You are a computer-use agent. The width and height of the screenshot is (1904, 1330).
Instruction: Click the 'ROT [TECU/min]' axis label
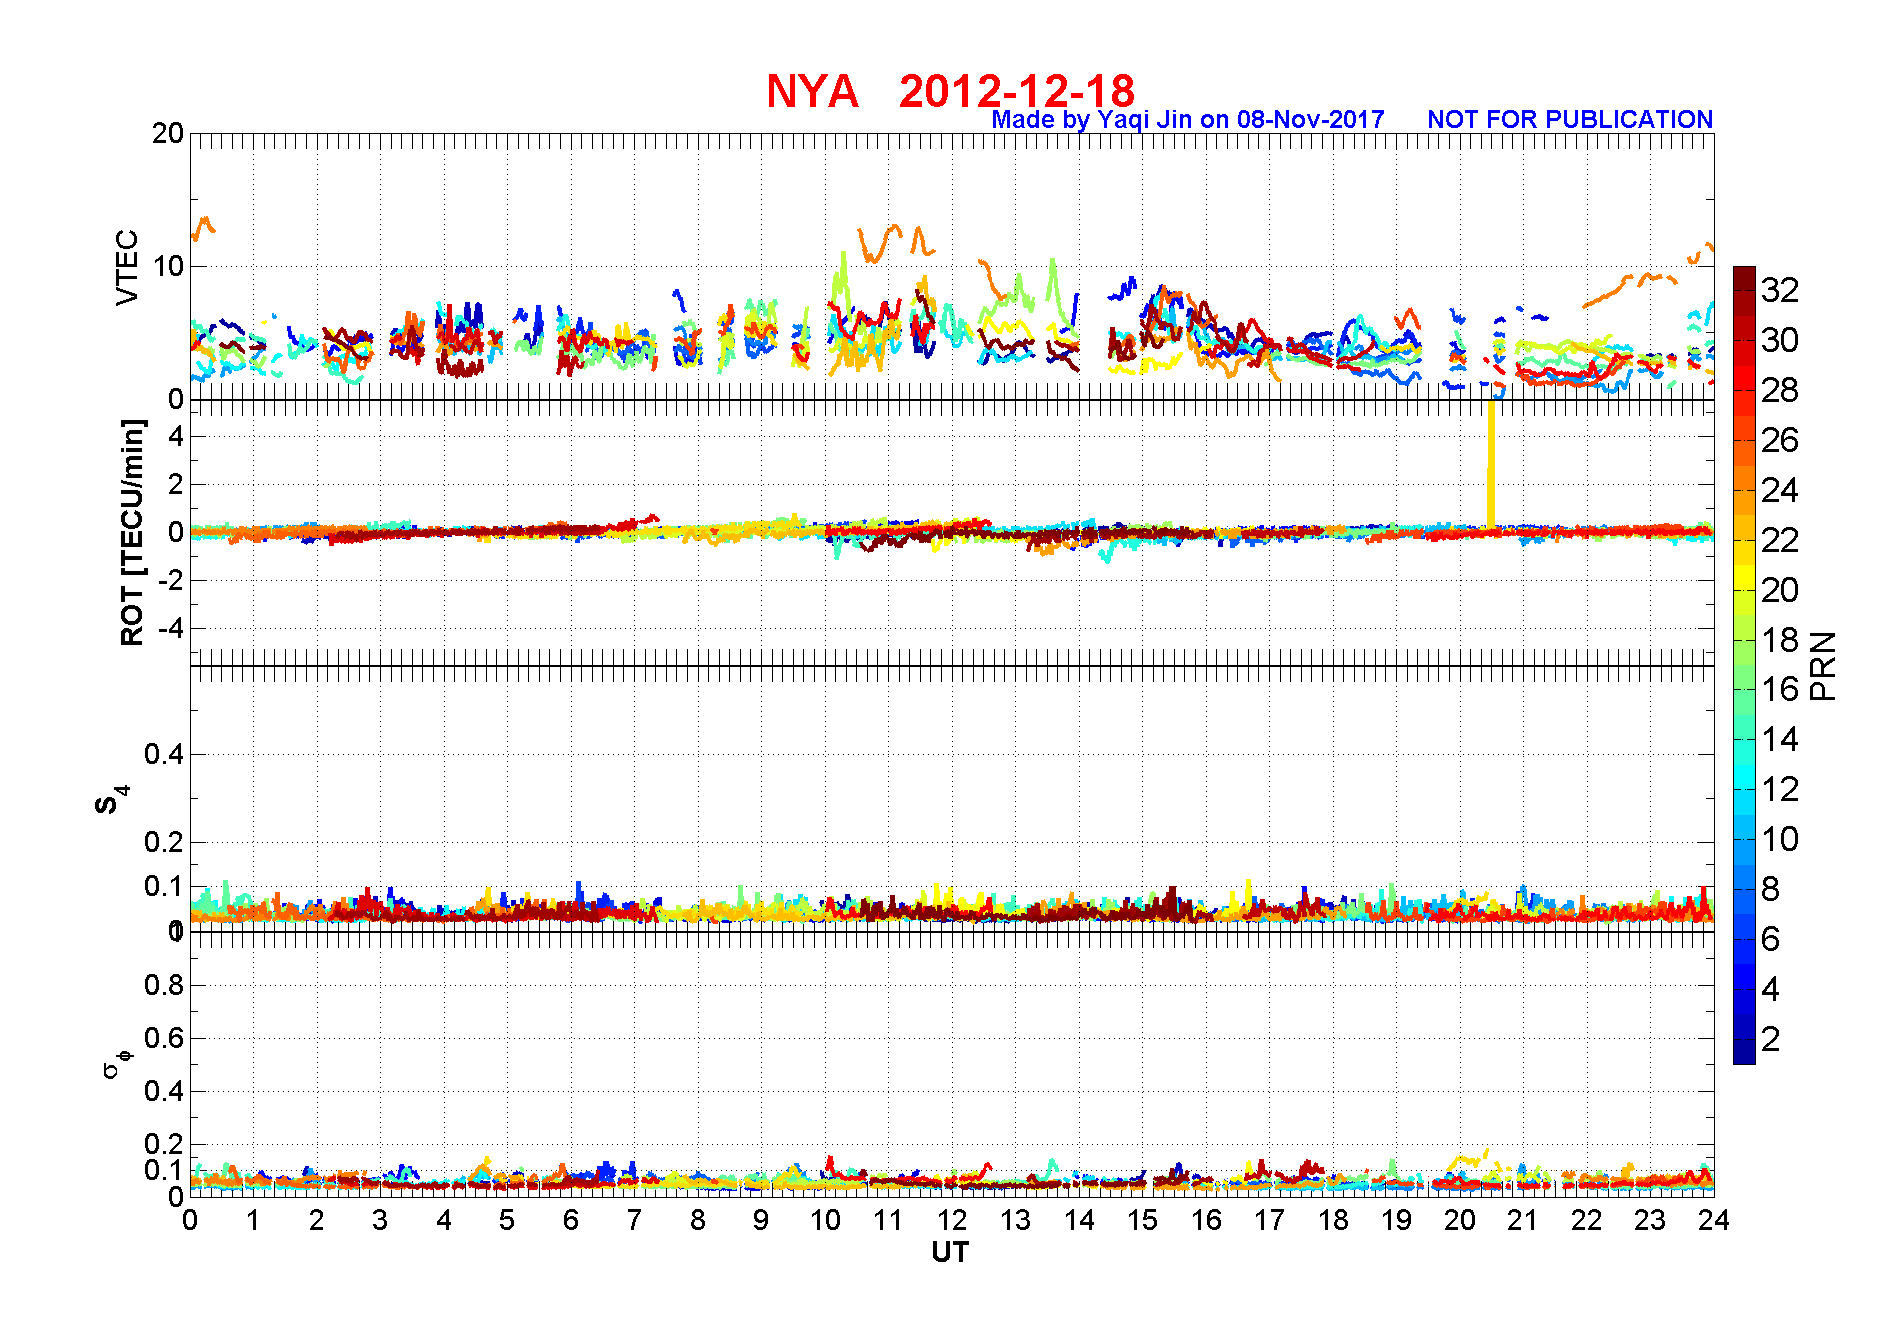(x=131, y=533)
